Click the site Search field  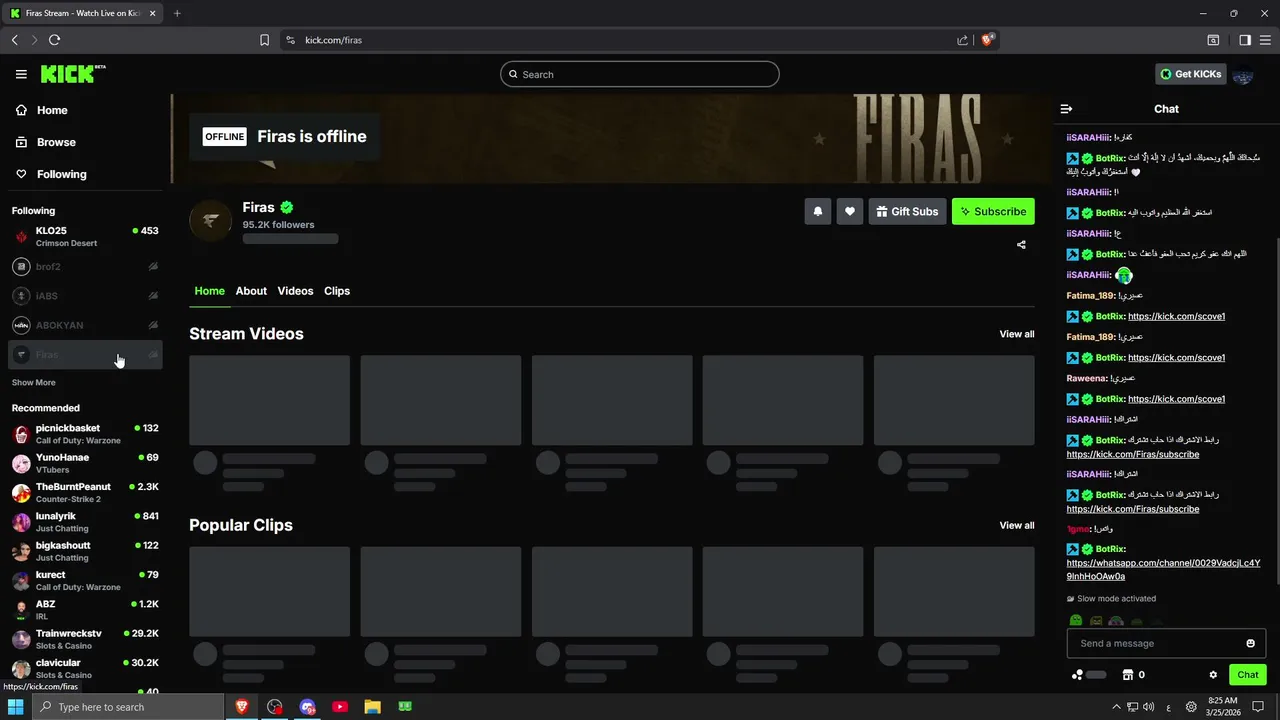tap(640, 74)
